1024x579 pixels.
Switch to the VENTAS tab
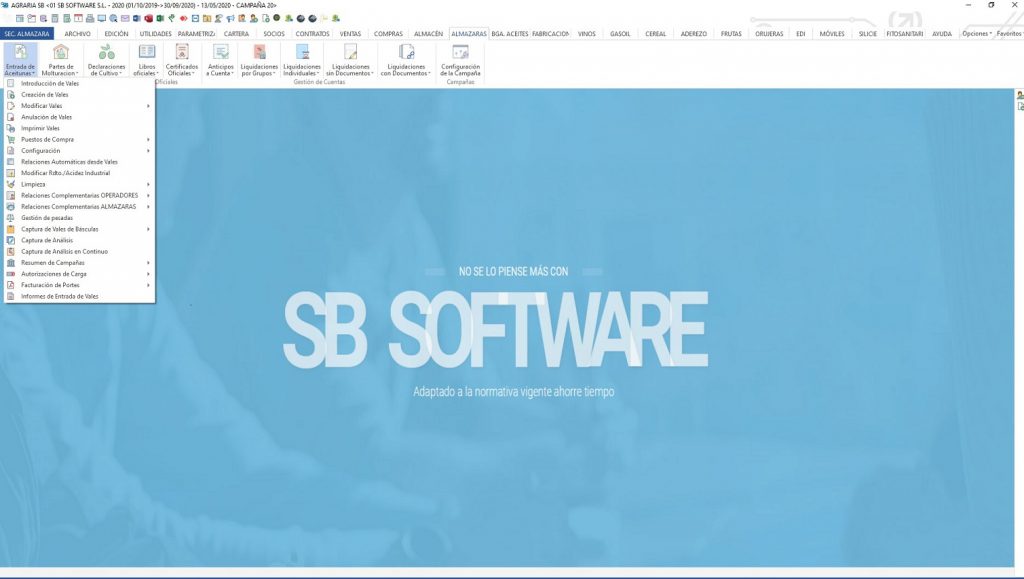pos(350,33)
